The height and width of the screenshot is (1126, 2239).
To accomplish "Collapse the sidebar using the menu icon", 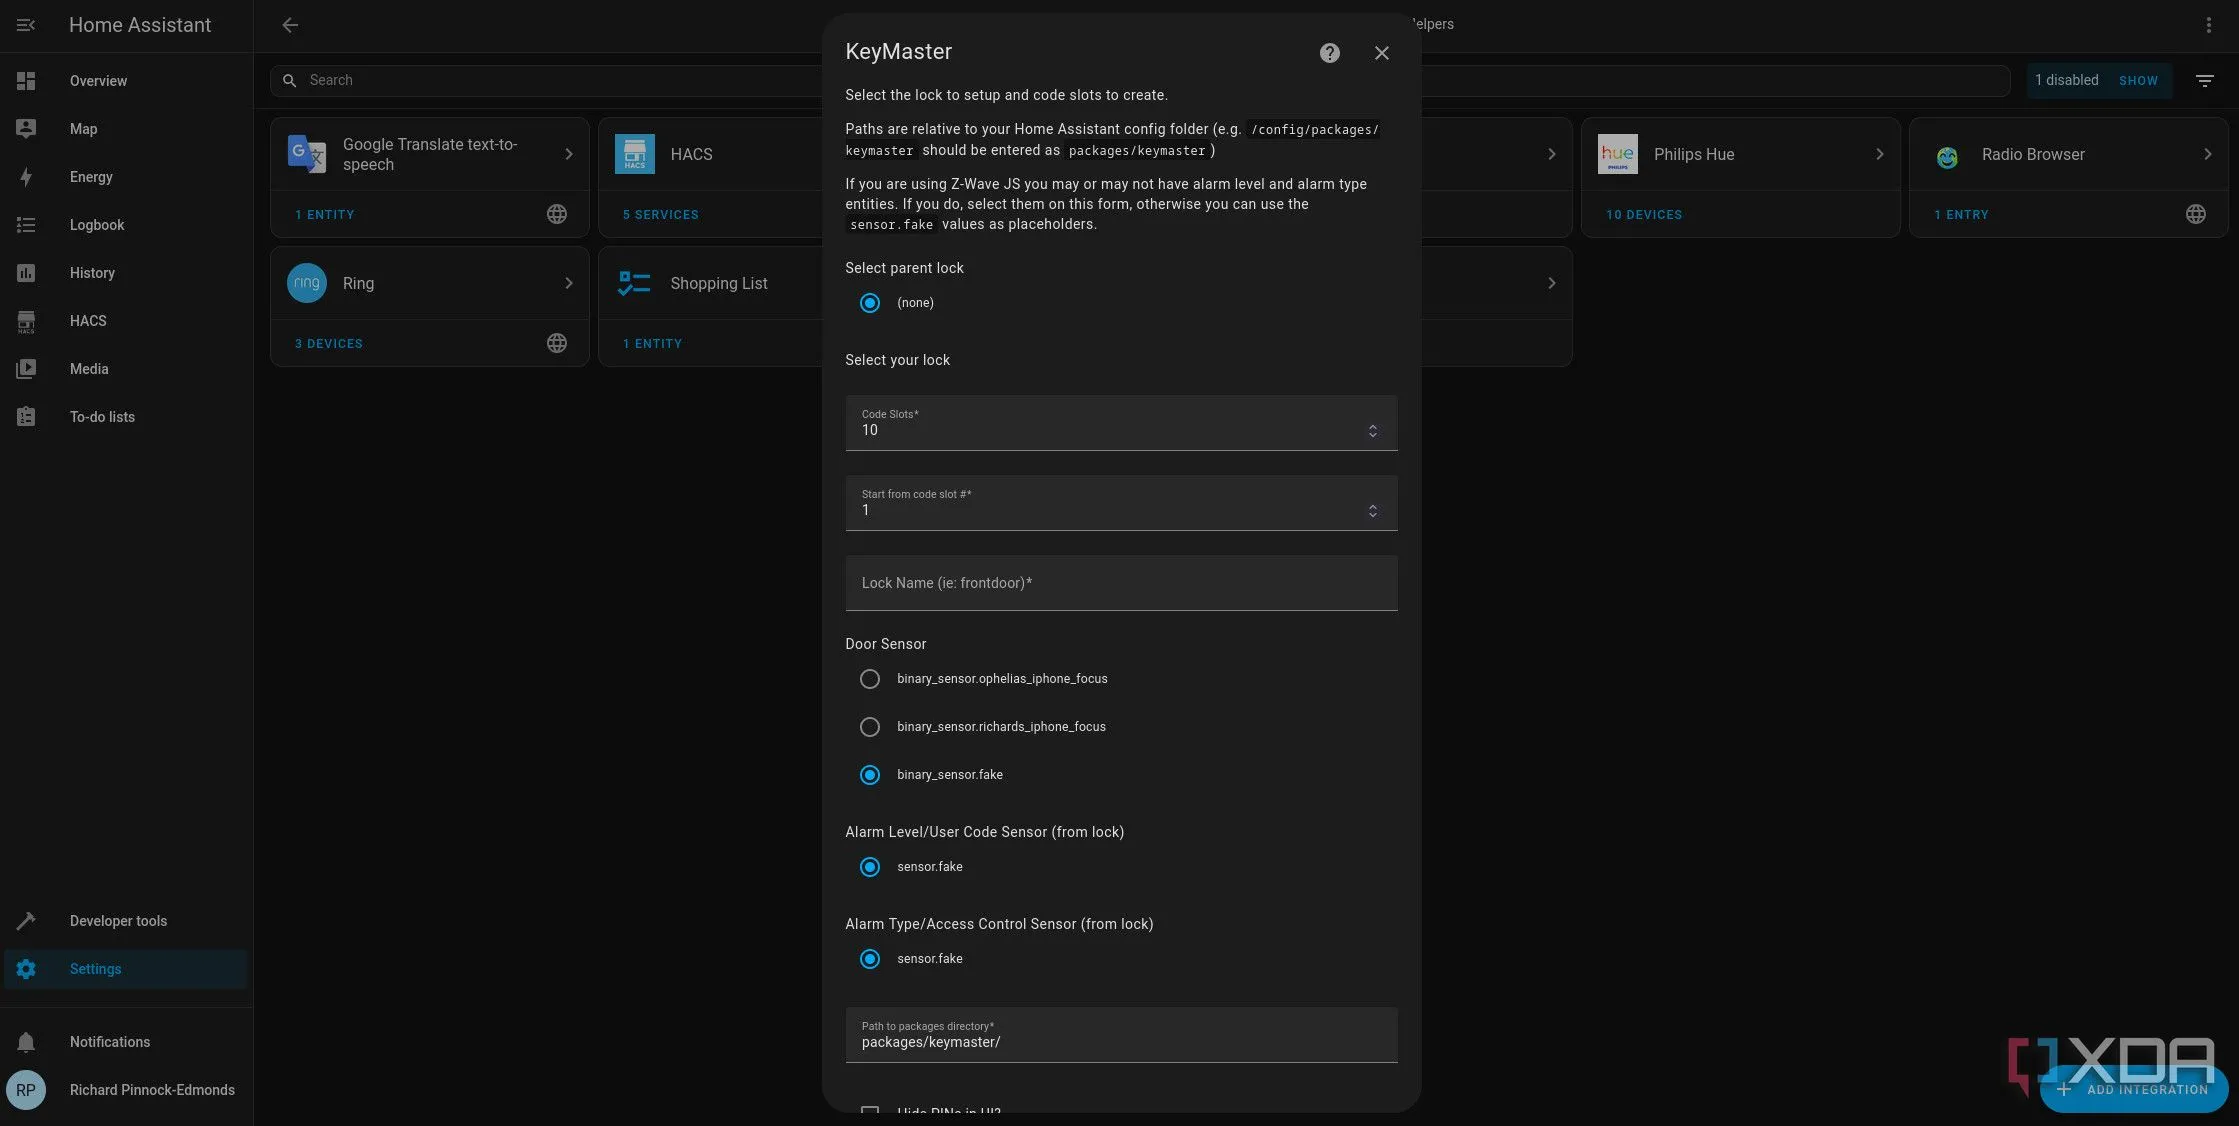I will 26,25.
